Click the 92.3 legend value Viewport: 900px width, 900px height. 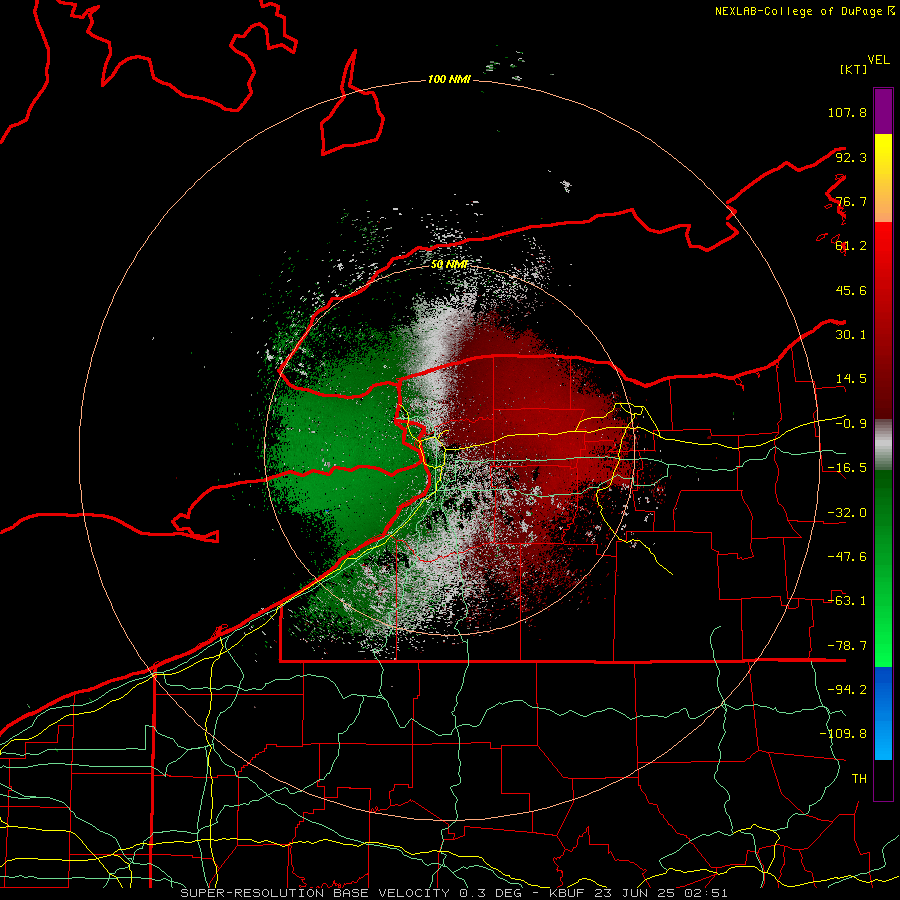[851, 157]
